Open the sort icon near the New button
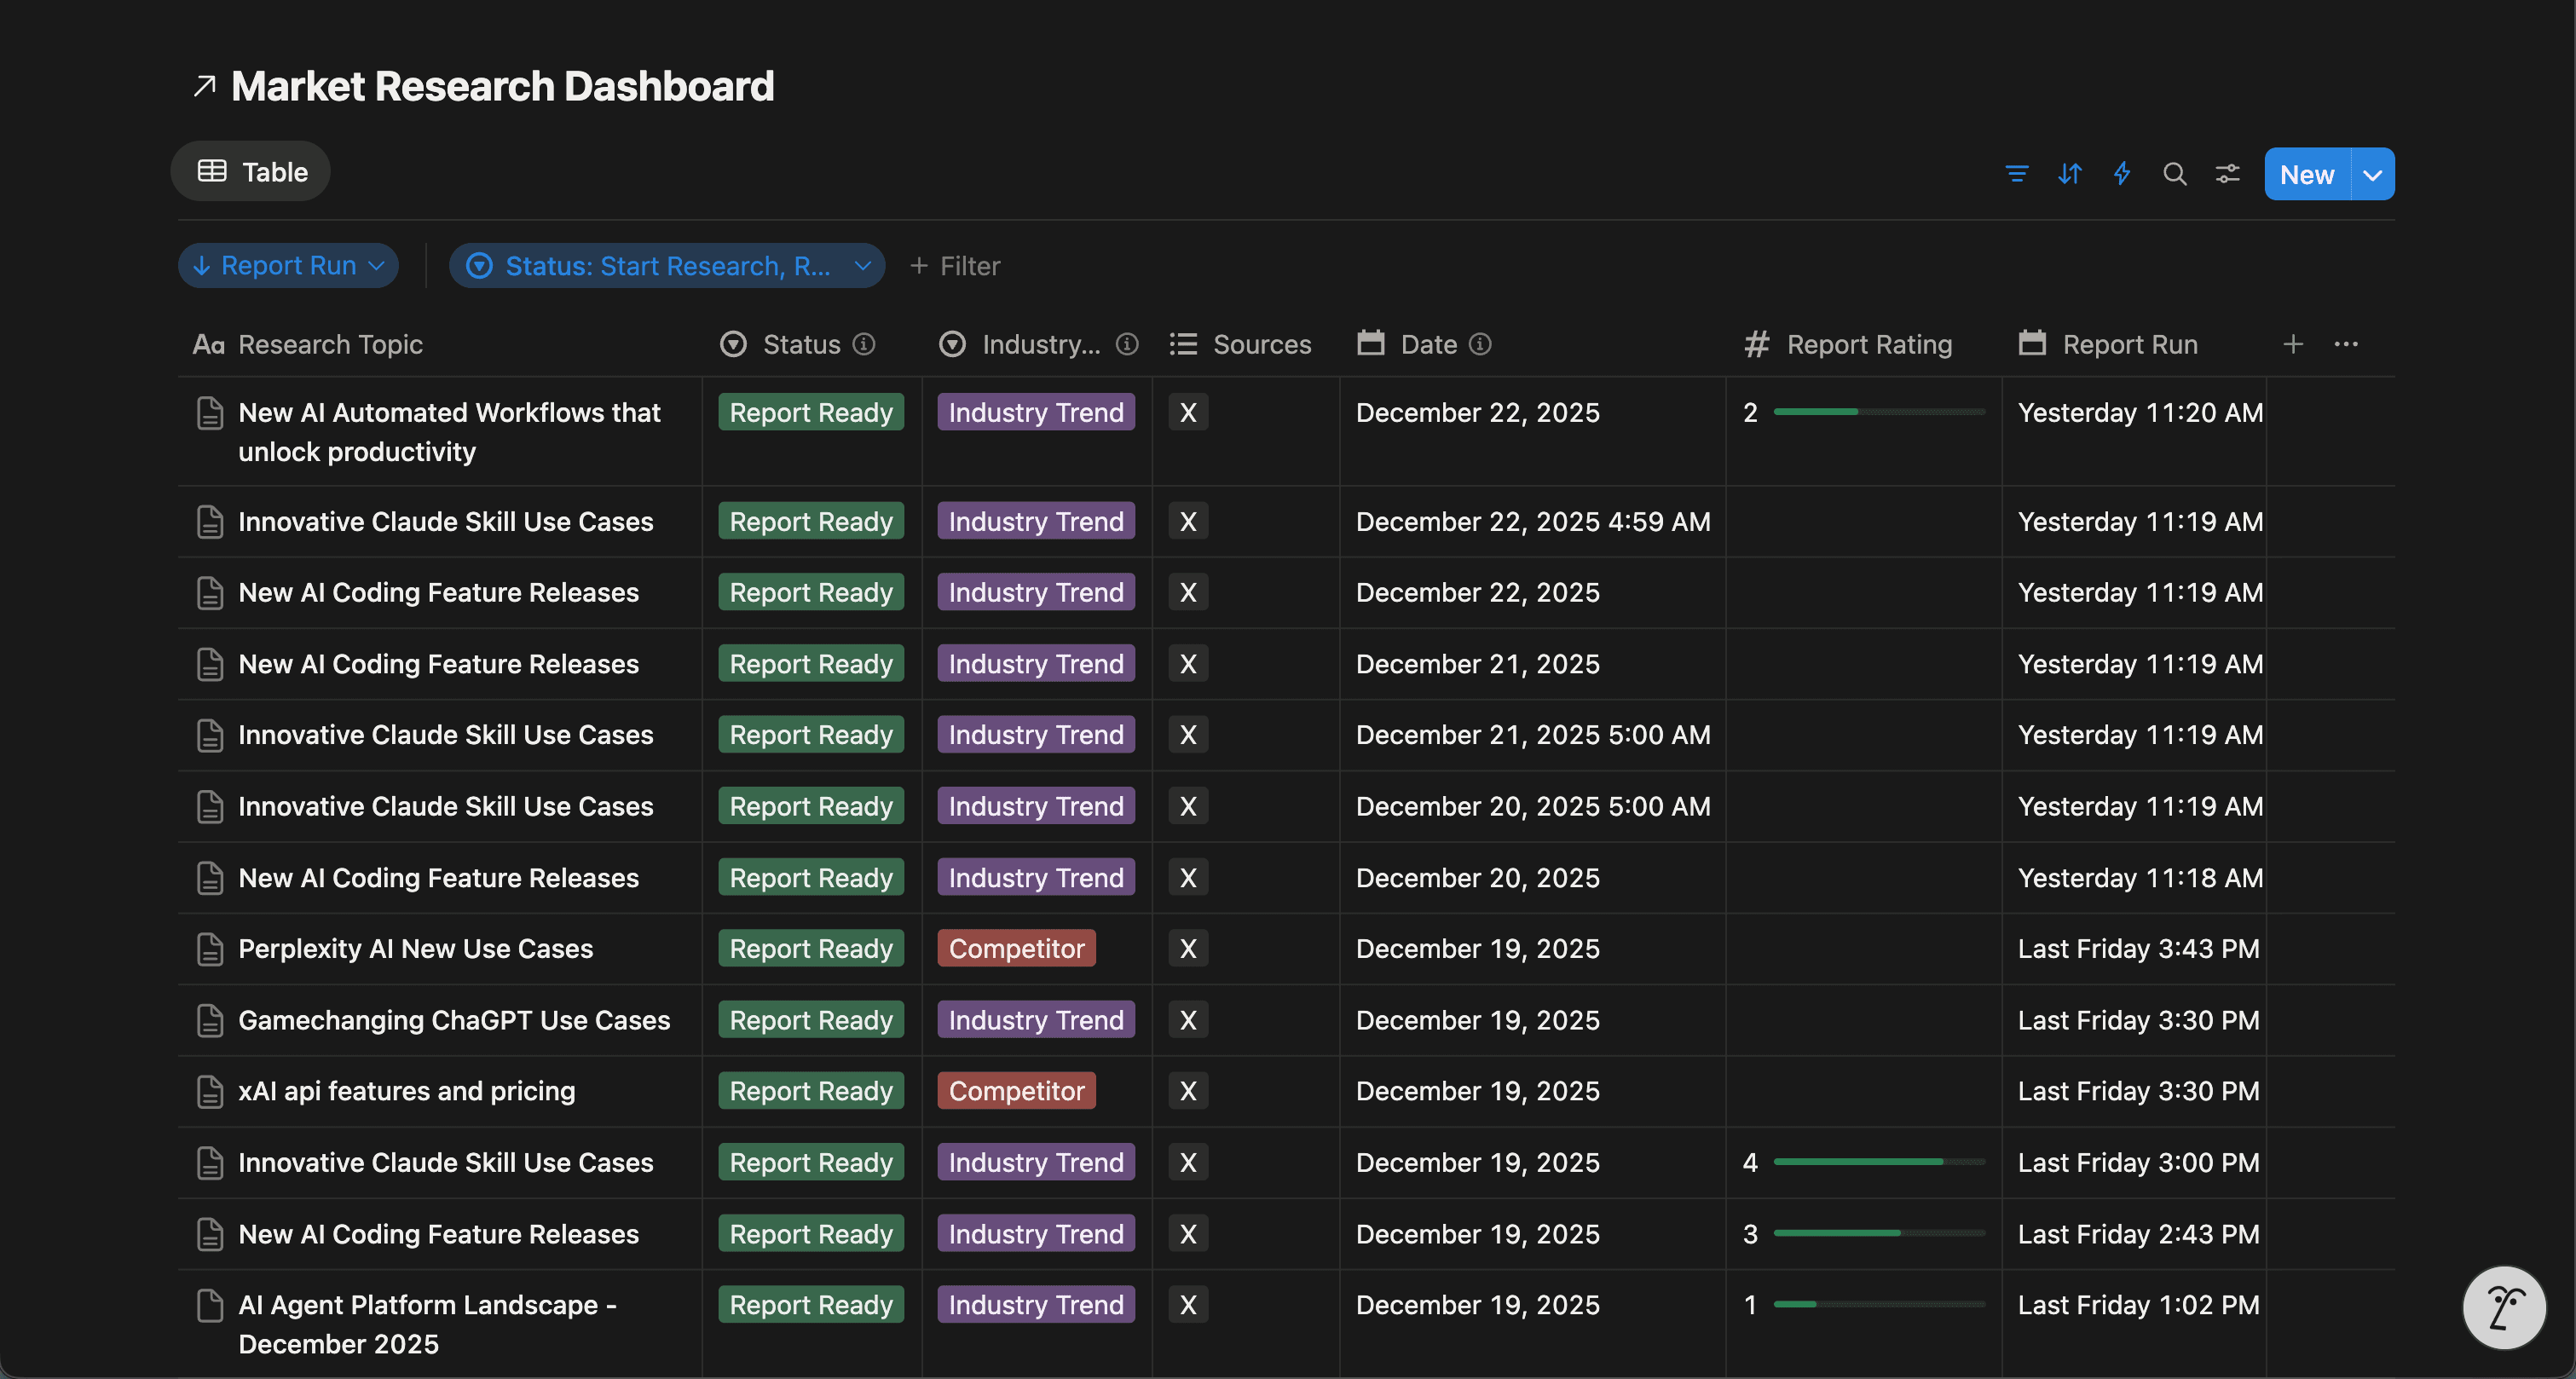2576x1379 pixels. click(x=2070, y=173)
